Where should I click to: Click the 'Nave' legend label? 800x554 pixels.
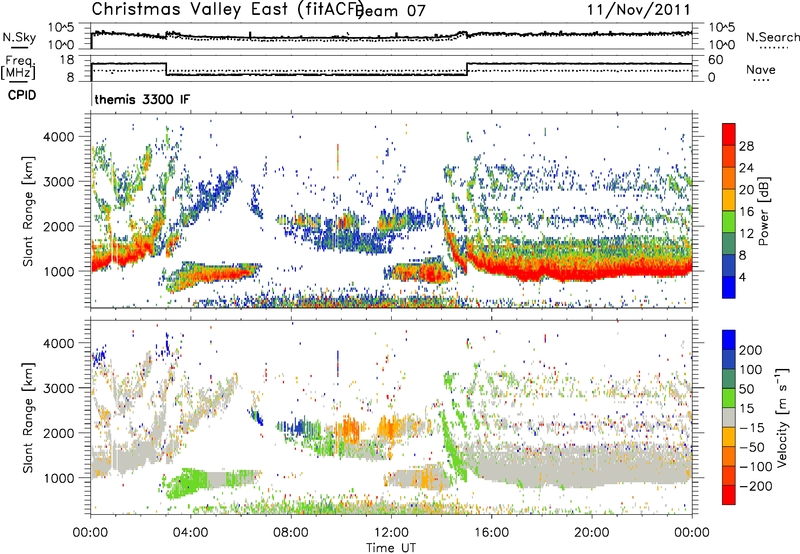click(761, 69)
